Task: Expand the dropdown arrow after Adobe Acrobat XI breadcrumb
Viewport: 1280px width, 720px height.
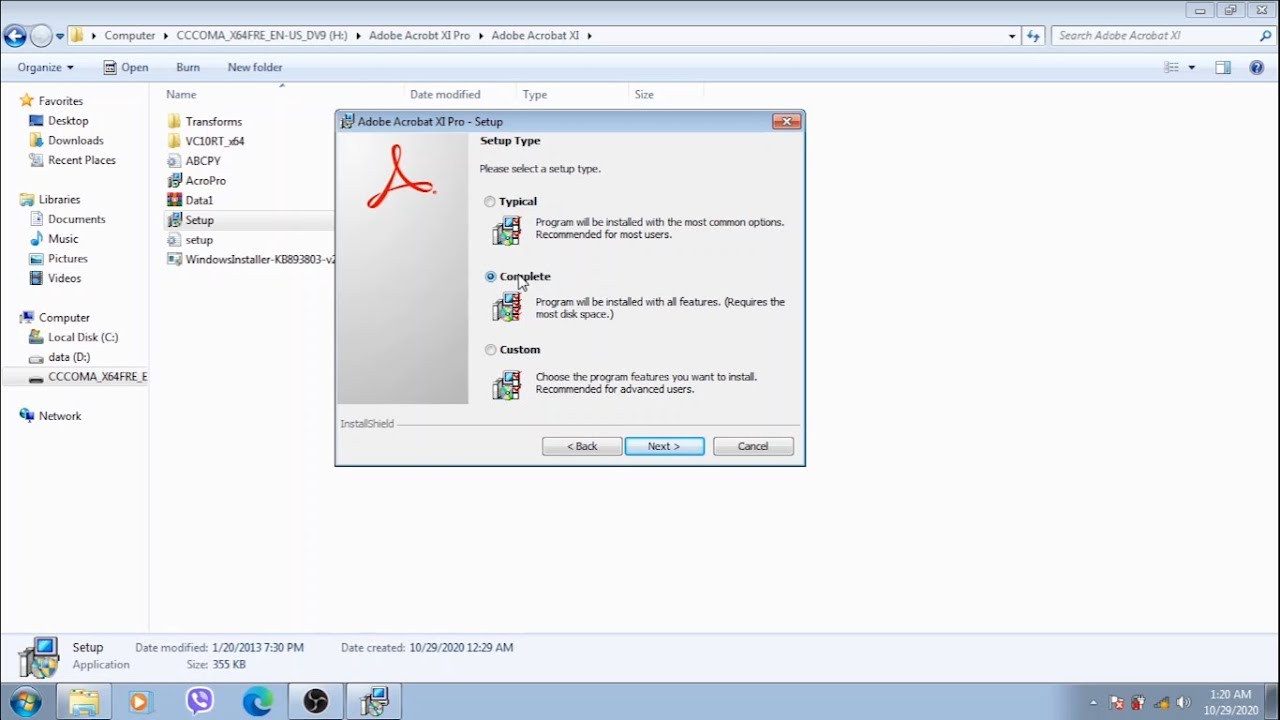Action: pos(590,36)
